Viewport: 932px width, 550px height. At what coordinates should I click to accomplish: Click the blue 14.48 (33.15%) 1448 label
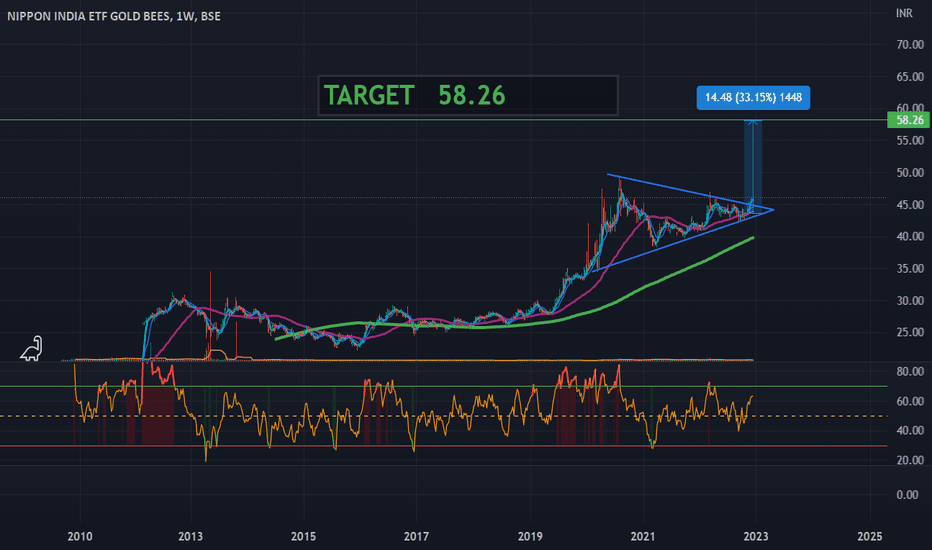pyautogui.click(x=753, y=98)
